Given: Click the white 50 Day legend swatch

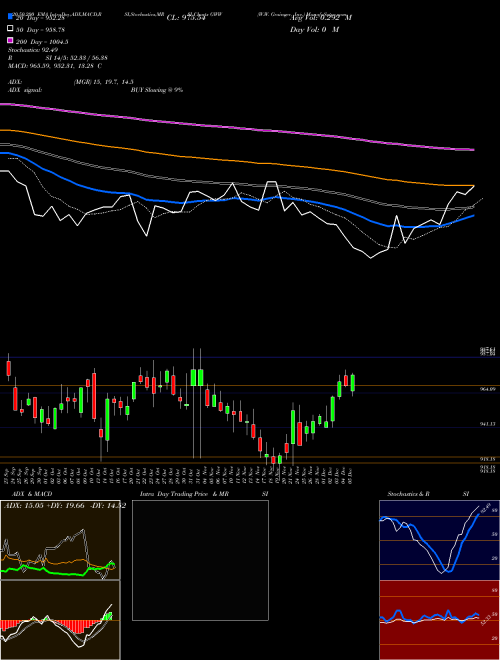Looking at the screenshot, I should click(x=10, y=29).
